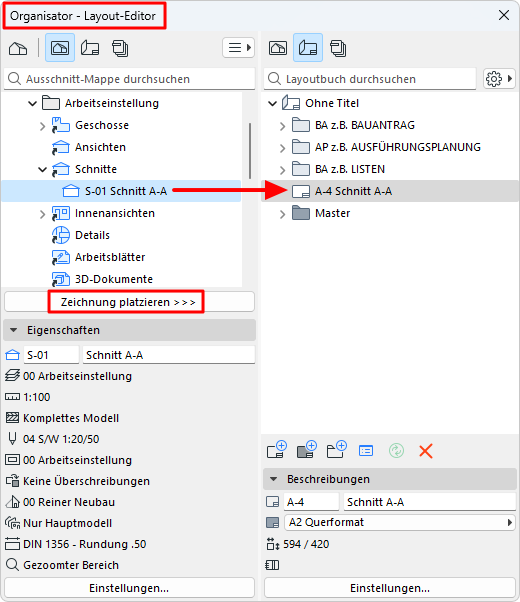Open Layout Book gear settings dropdown

click(499, 79)
